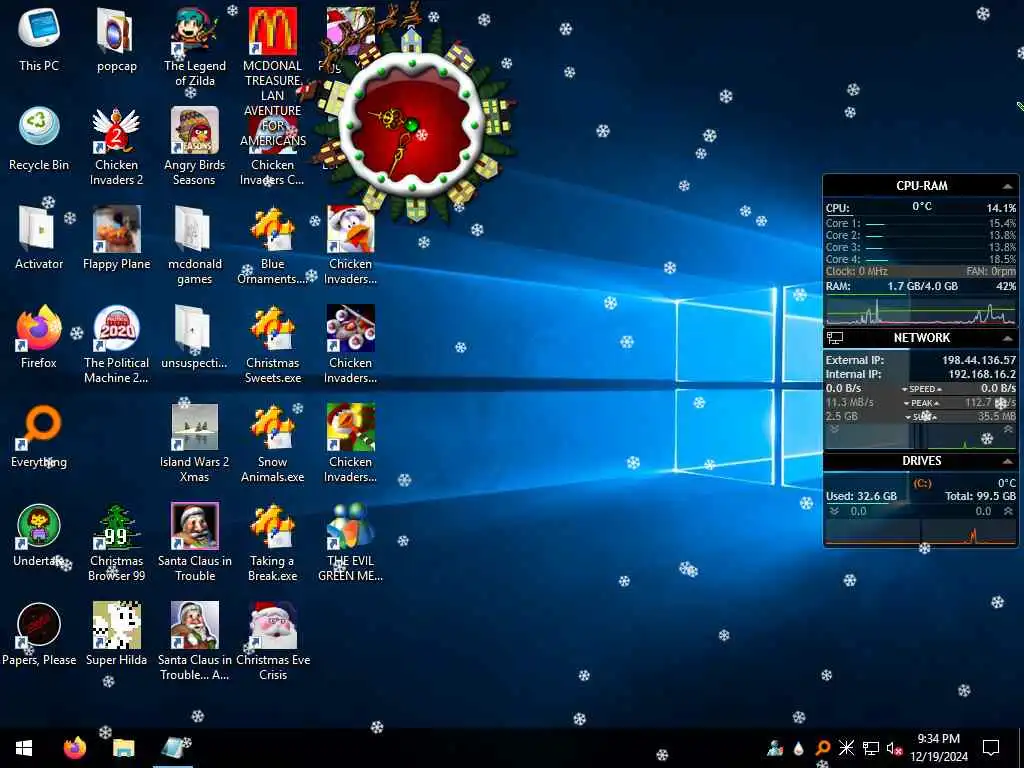Viewport: 1024px width, 768px height.
Task: Click RAM usage 1.7 GB/4.0 GB
Action: click(x=922, y=286)
